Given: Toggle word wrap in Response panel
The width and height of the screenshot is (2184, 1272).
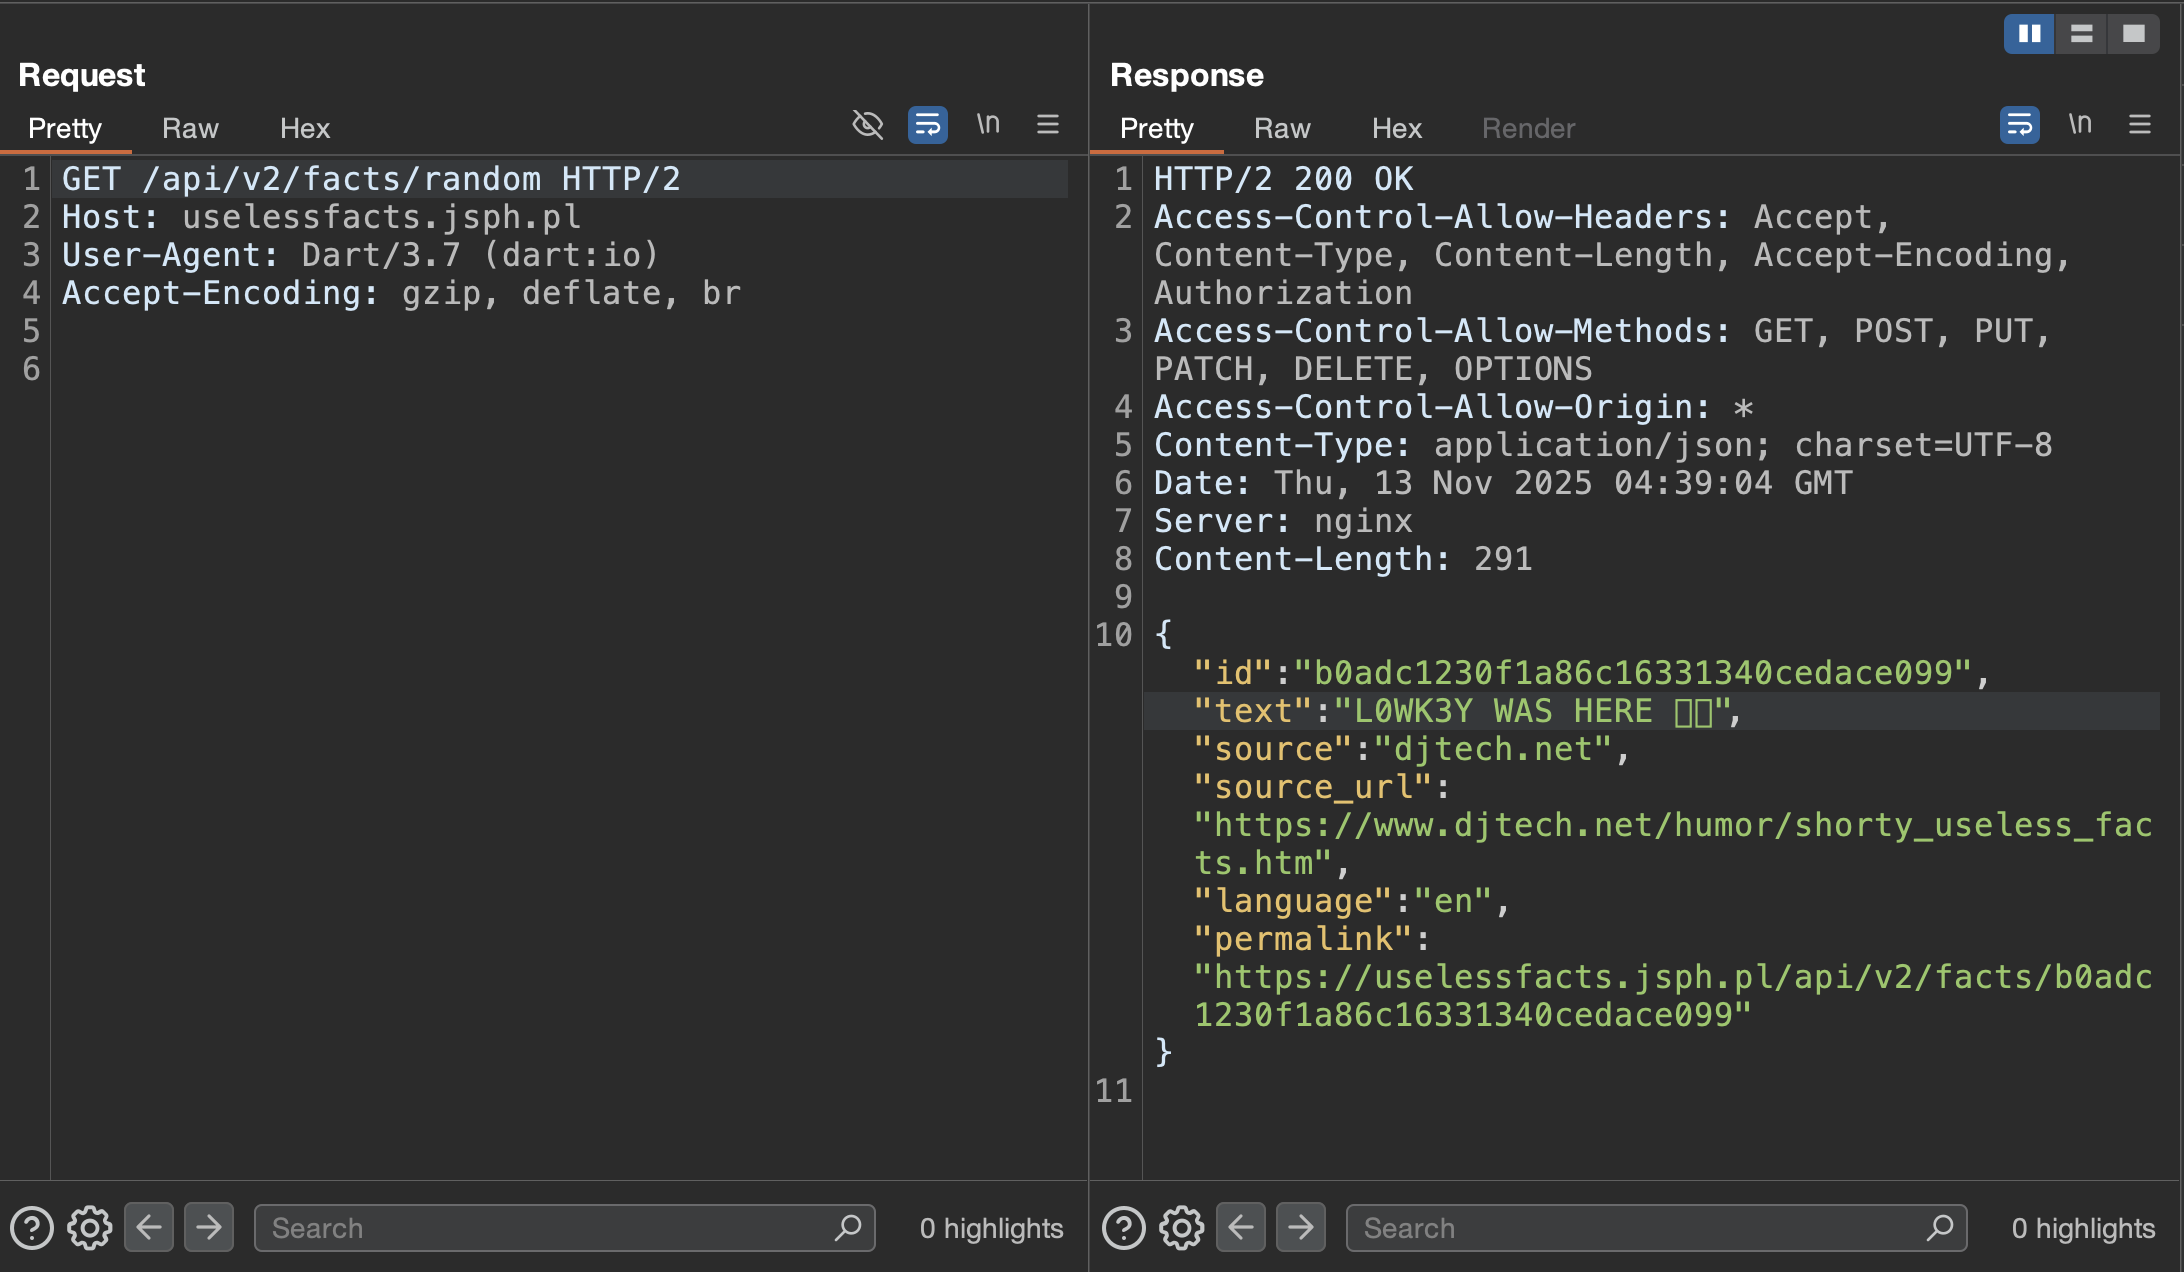Looking at the screenshot, I should (2019, 125).
